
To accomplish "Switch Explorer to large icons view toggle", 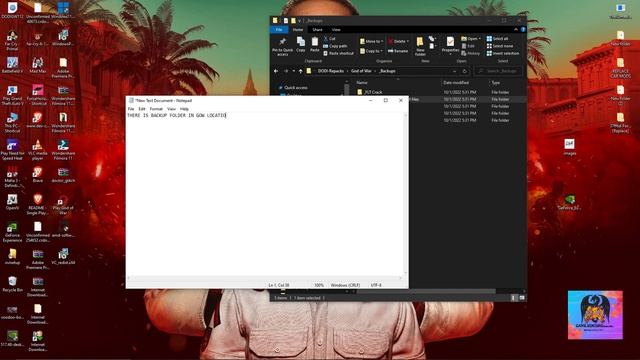I will click(x=522, y=298).
